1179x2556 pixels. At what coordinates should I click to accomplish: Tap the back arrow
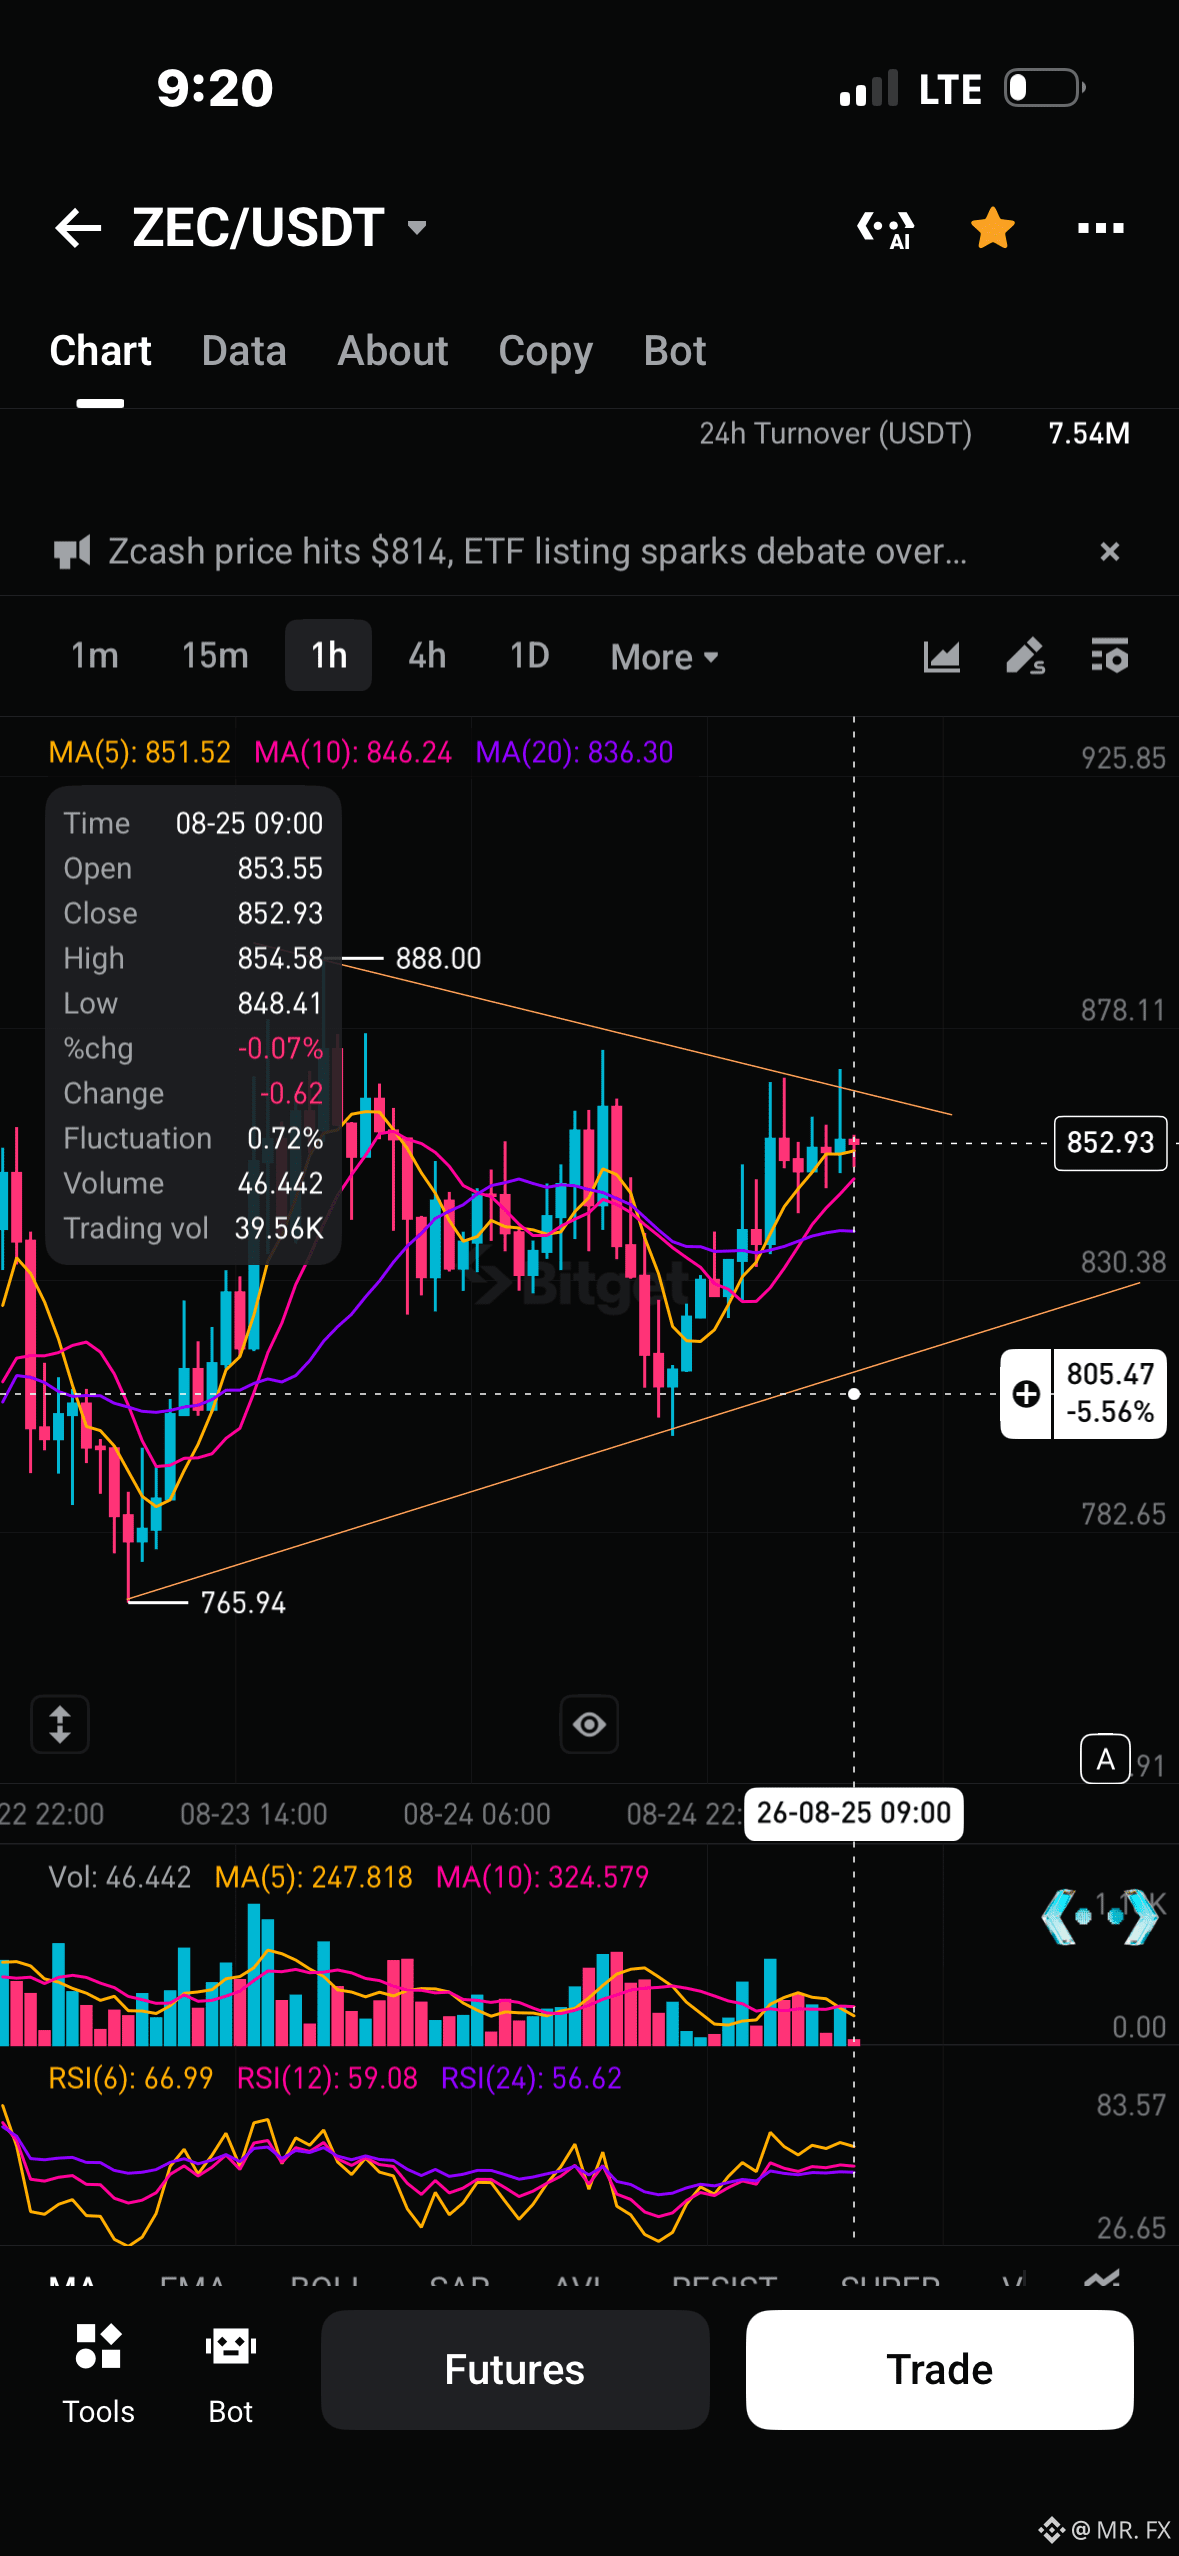point(78,228)
